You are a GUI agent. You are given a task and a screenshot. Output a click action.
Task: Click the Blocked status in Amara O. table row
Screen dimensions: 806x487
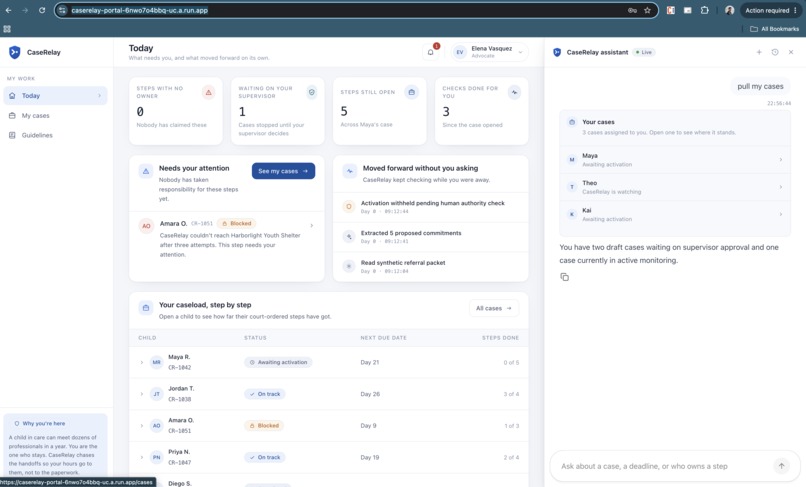[264, 426]
